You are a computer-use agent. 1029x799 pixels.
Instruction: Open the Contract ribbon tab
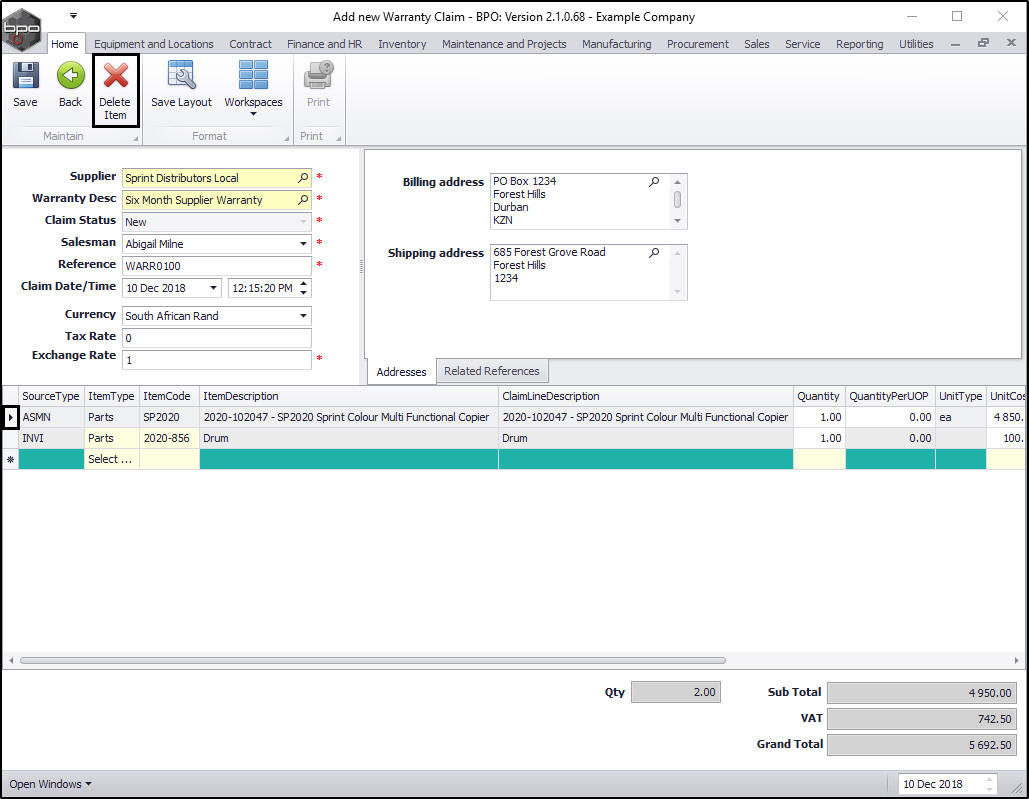[250, 44]
